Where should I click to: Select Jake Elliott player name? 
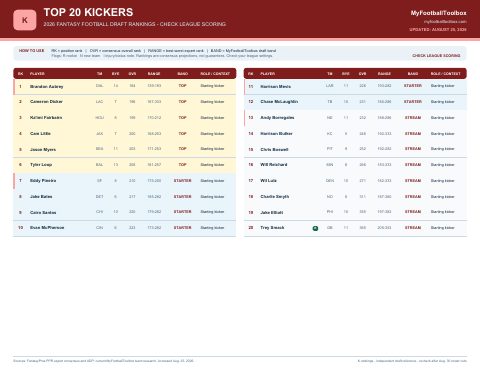pos(272,212)
